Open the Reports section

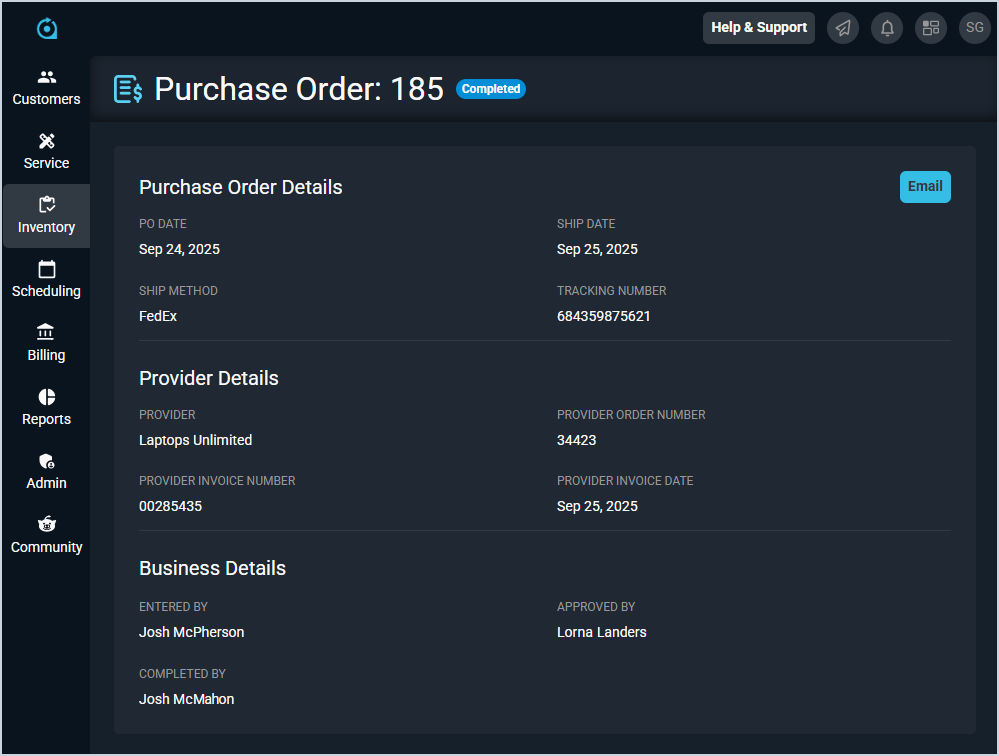click(x=46, y=407)
